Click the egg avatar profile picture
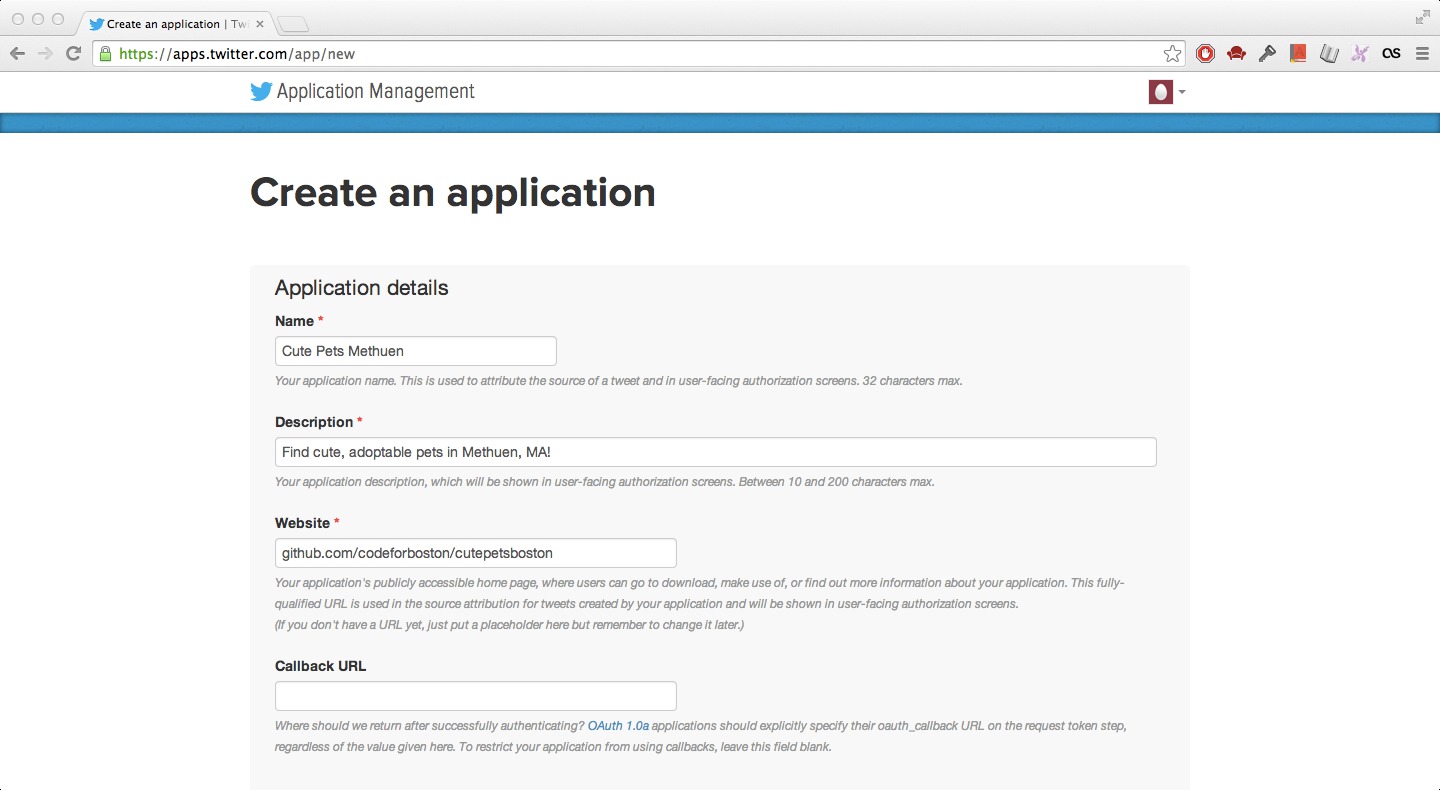The width and height of the screenshot is (1440, 790). [1160, 92]
